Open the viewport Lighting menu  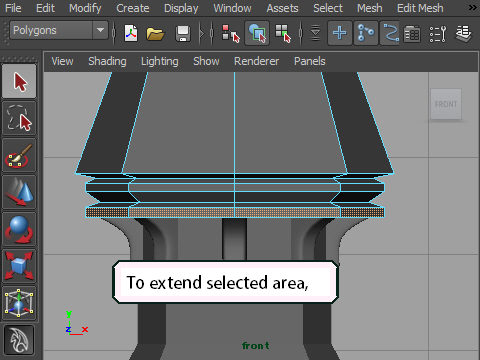pos(160,61)
